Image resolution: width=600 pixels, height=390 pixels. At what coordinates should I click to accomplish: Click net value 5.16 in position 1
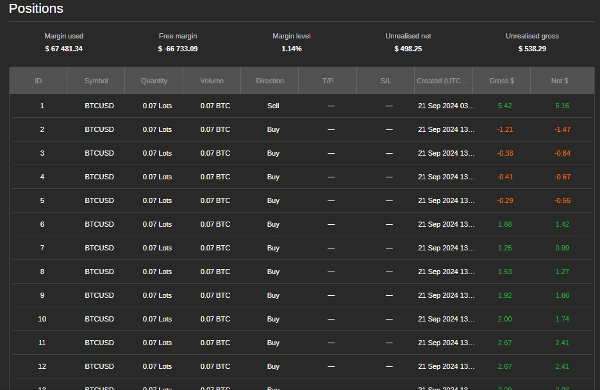[x=562, y=106]
